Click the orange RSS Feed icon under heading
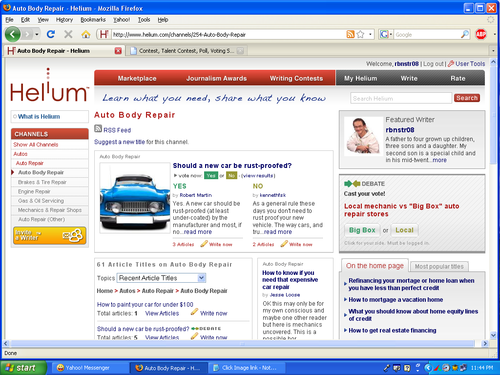Image resolution: width=500 pixels, height=375 pixels. [98, 128]
